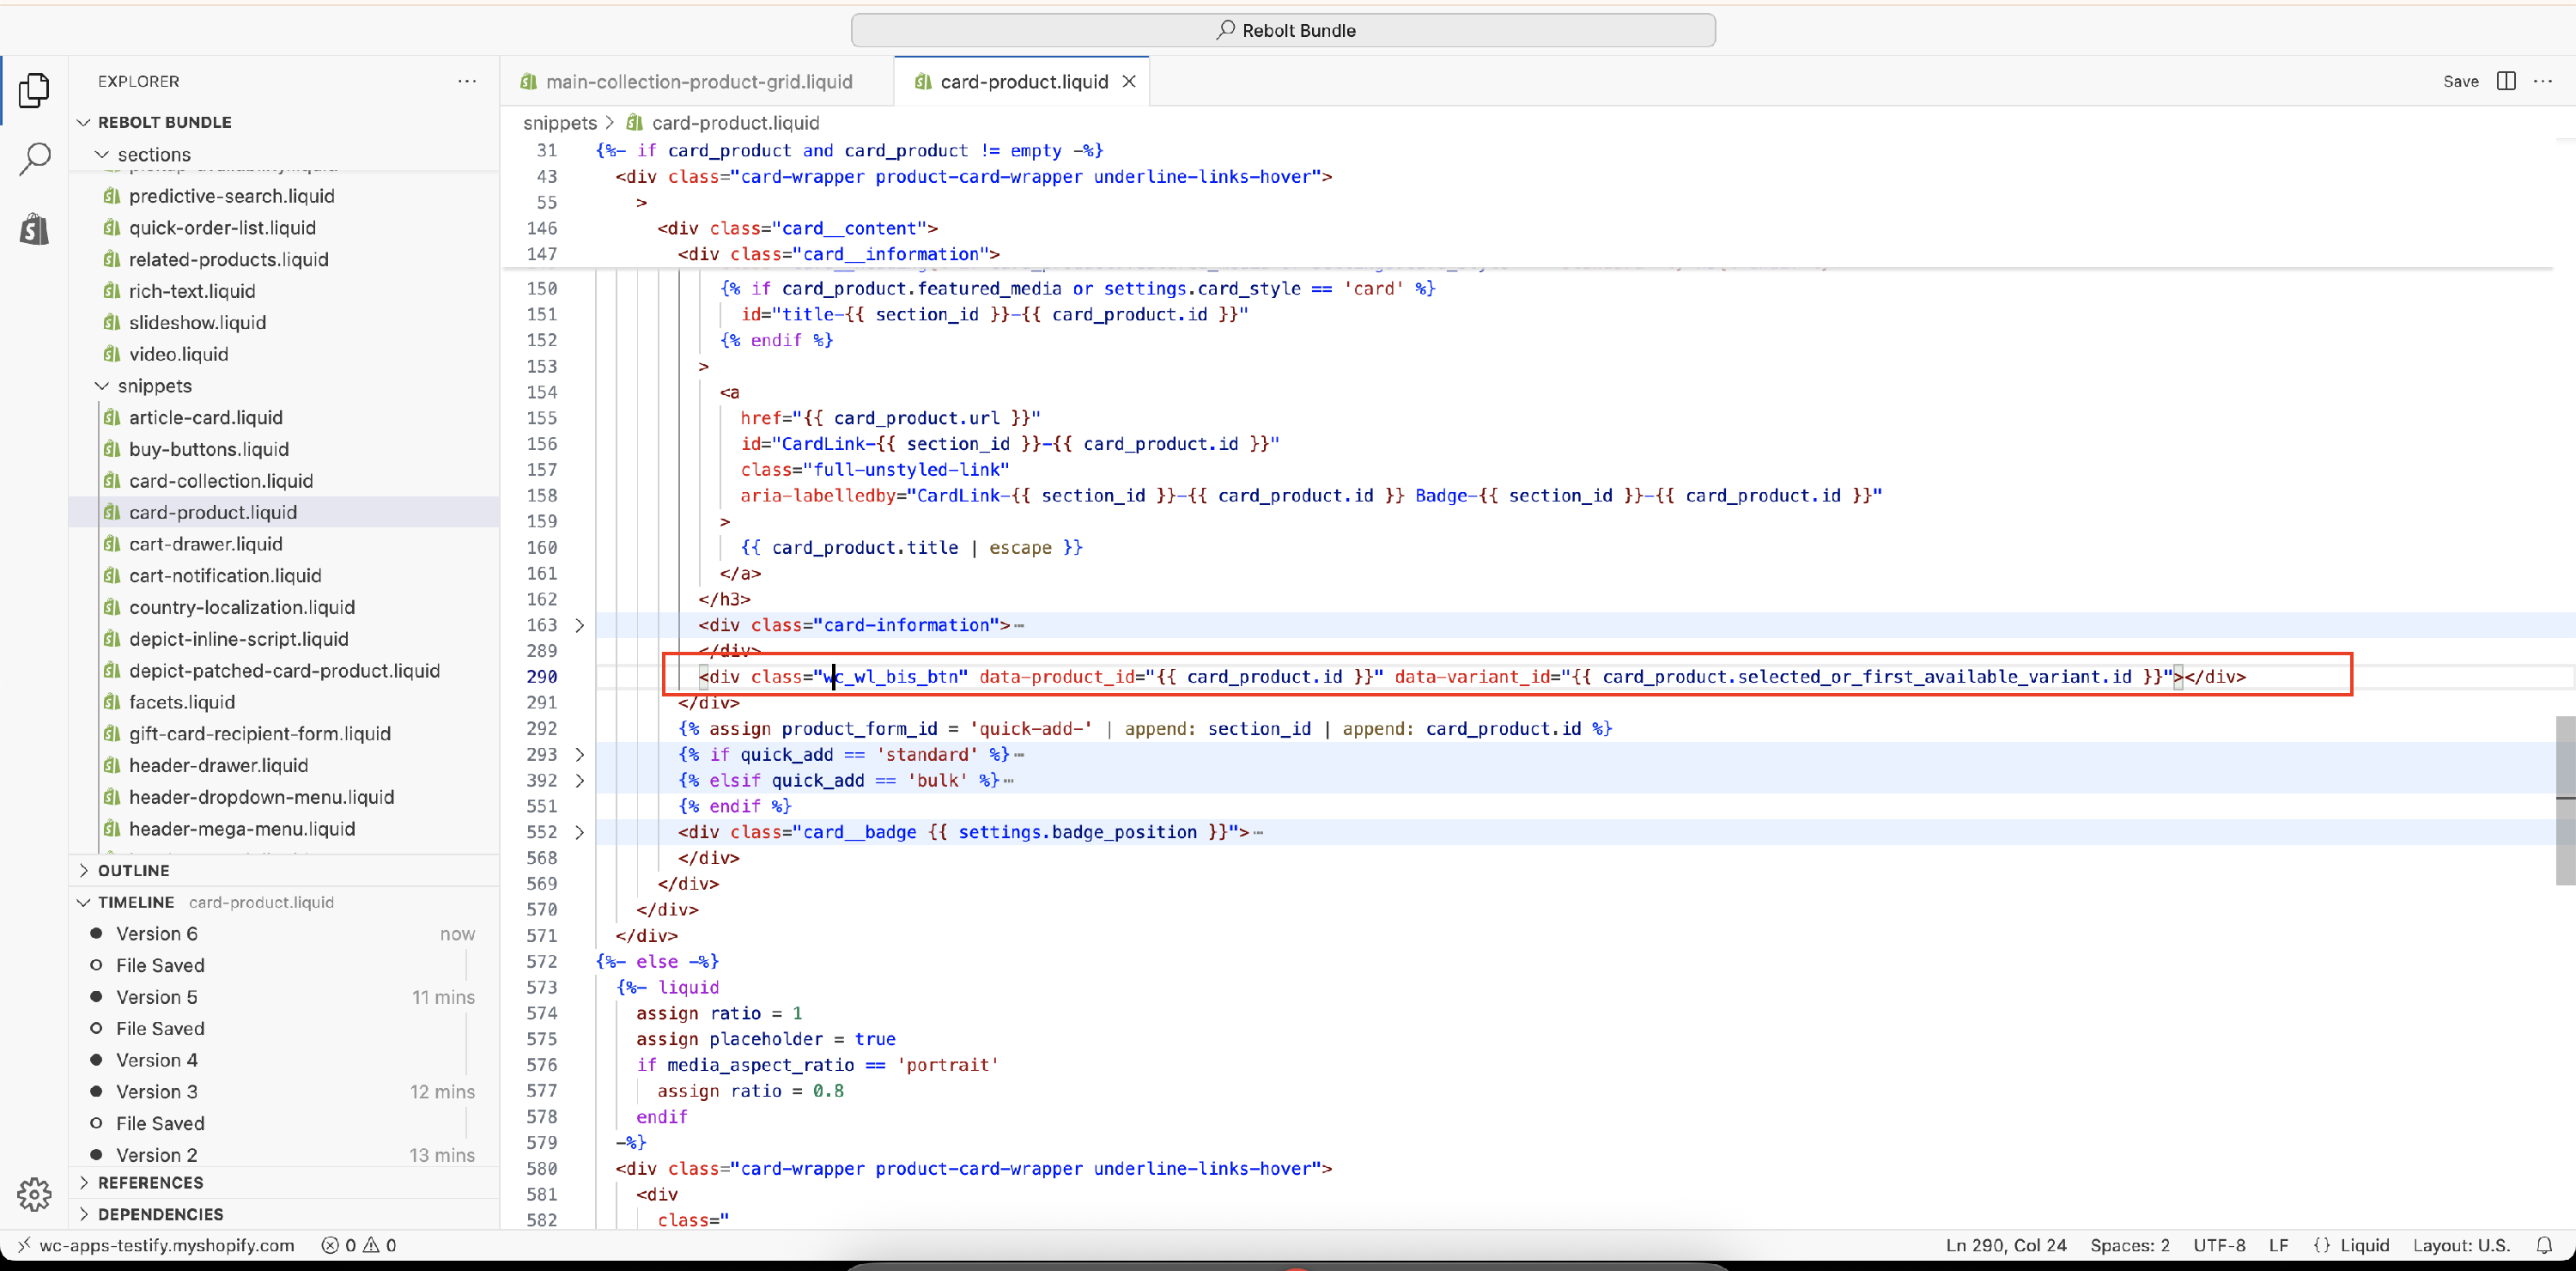The height and width of the screenshot is (1271, 2576).
Task: Click the Save button
Action: [x=2460, y=81]
